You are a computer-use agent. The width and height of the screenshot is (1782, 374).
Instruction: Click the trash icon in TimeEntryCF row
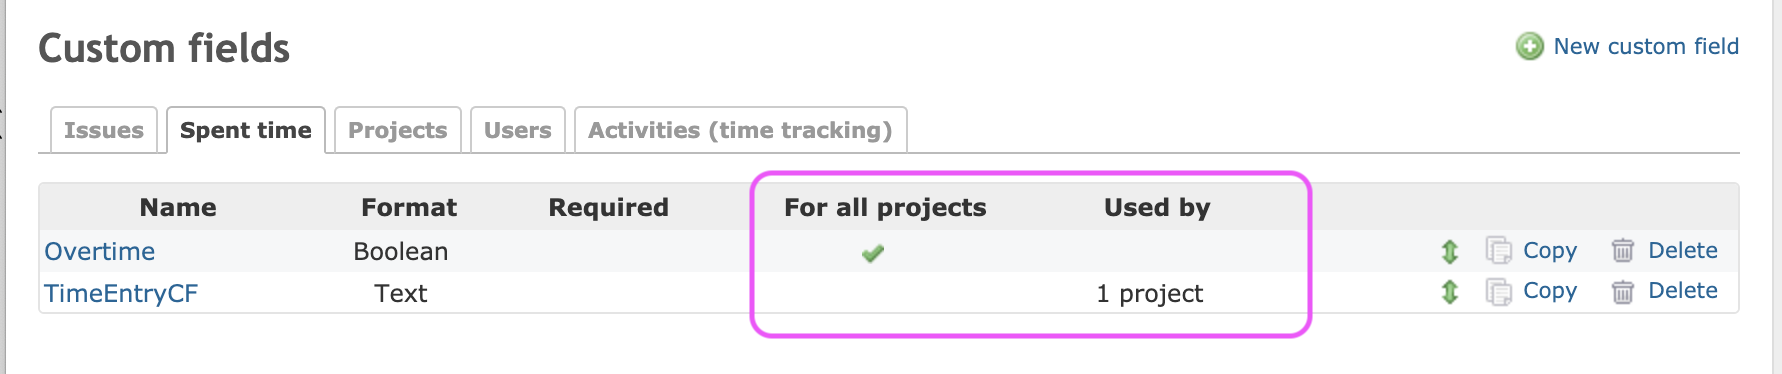(1623, 291)
